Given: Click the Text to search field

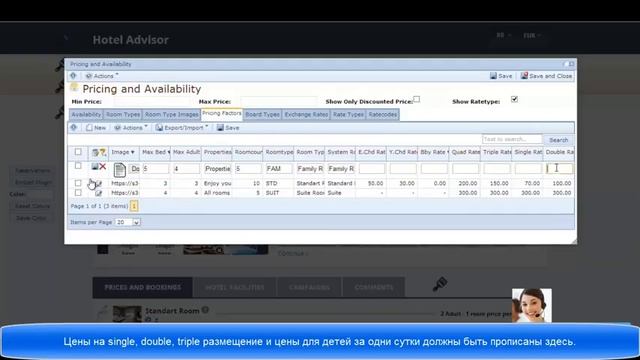Looking at the screenshot, I should pos(512,140).
